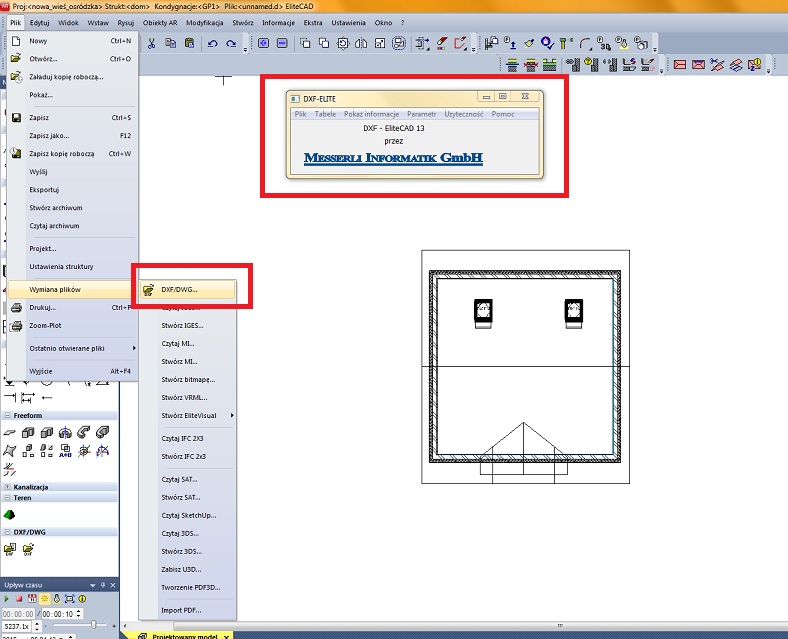The height and width of the screenshot is (639, 788).
Task: Click the 5237.1x speed field
Action: (x=17, y=626)
